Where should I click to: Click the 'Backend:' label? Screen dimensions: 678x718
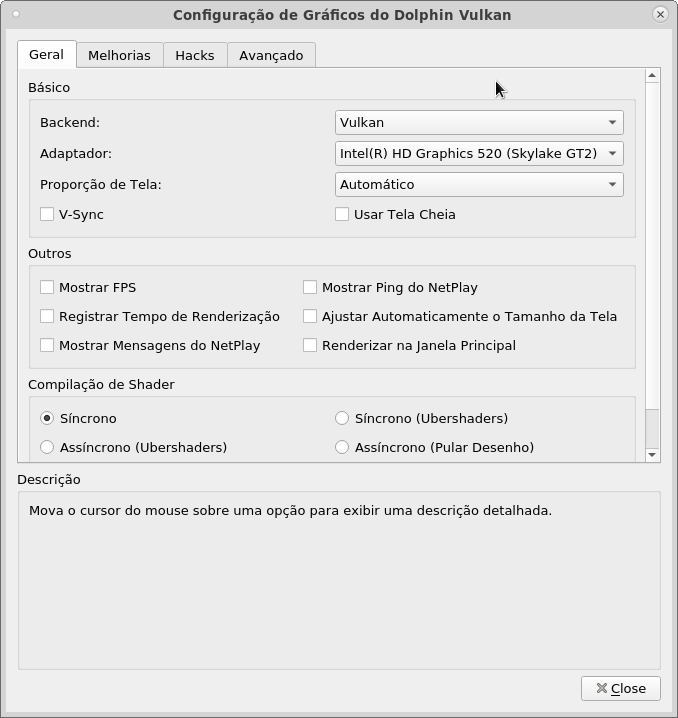(x=70, y=123)
